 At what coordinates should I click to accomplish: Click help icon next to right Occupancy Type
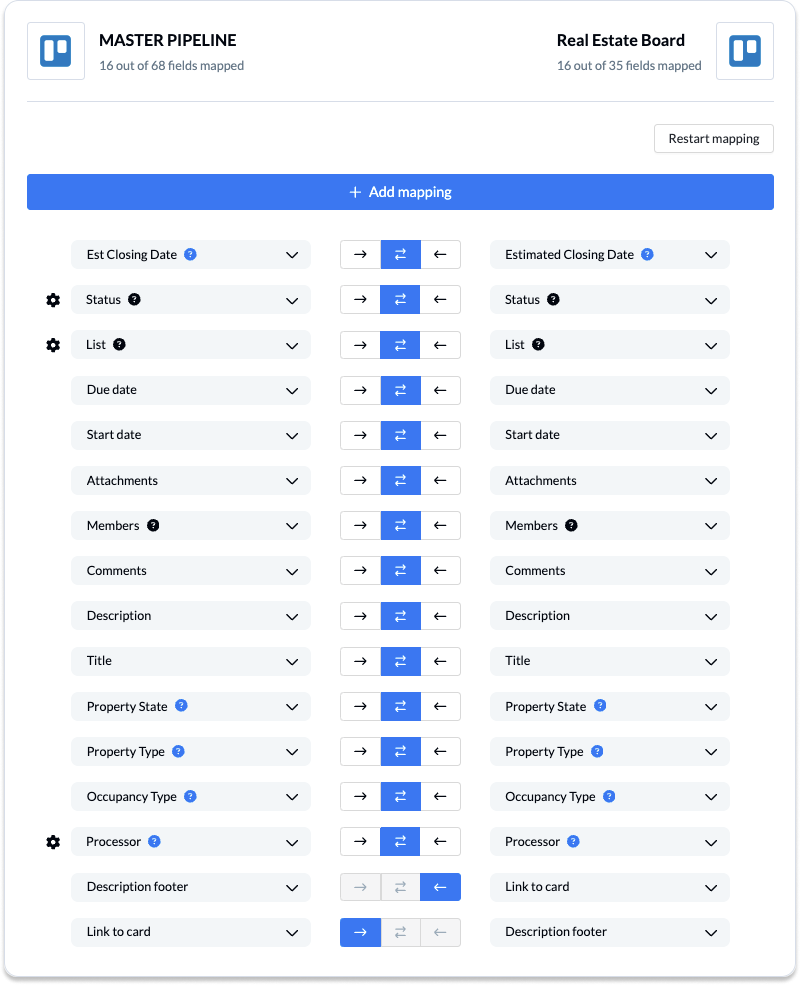coord(609,796)
